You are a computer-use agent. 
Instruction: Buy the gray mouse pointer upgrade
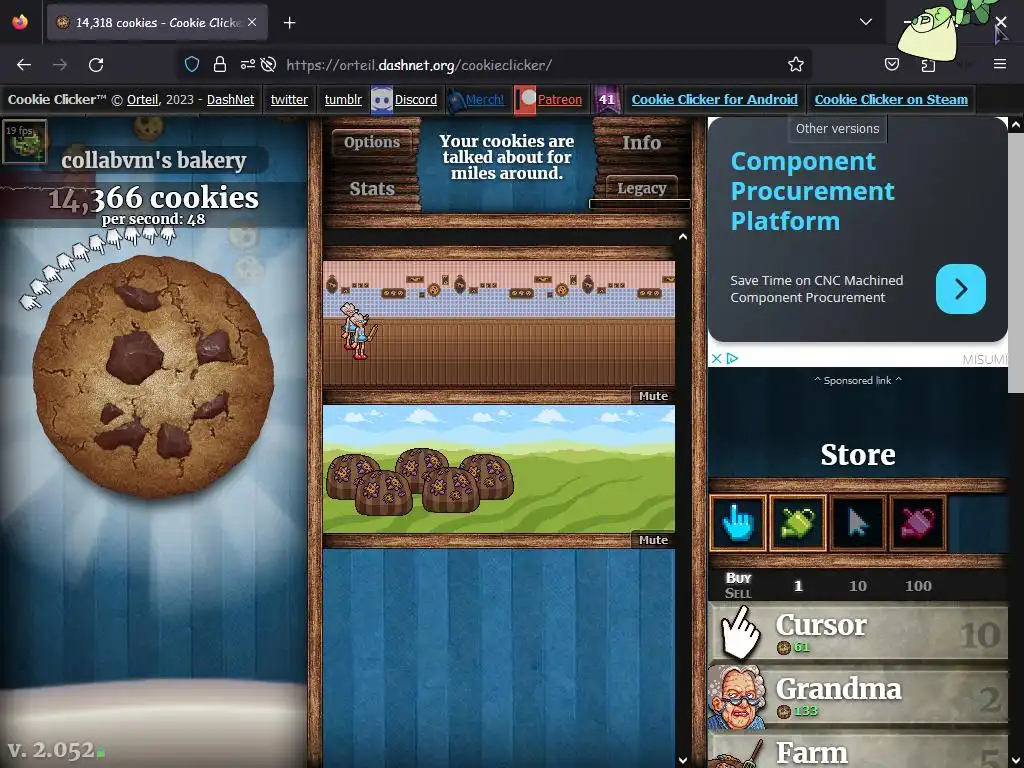(x=857, y=522)
